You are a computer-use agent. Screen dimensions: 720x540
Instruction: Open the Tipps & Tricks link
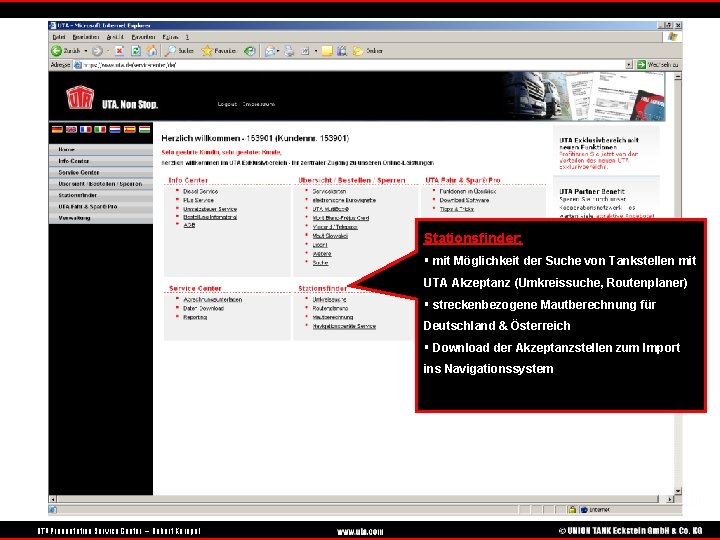click(457, 209)
